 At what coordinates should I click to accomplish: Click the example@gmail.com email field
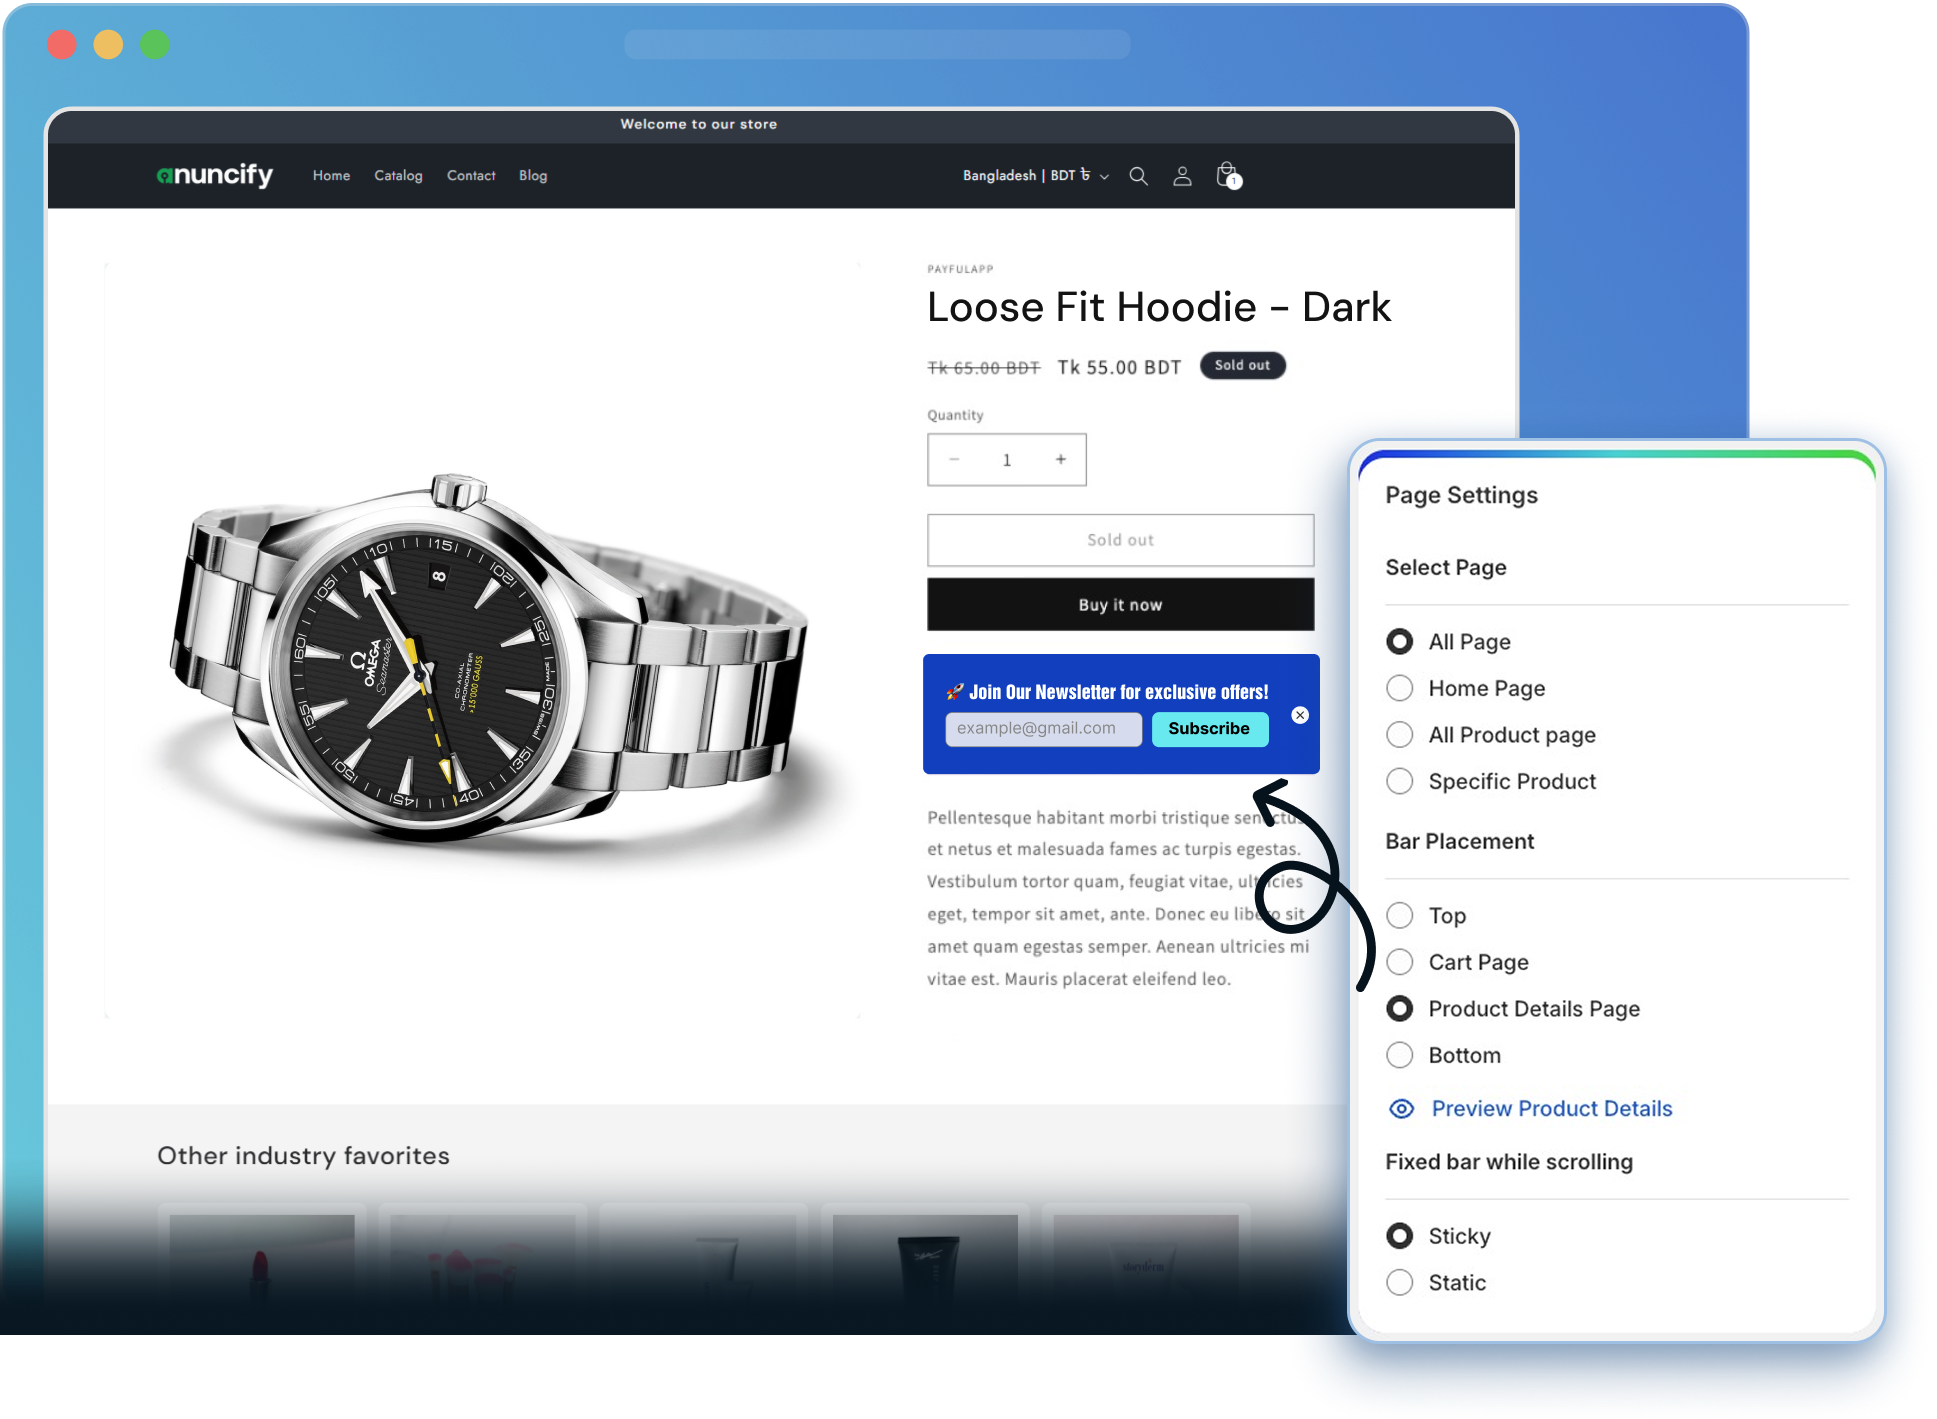(x=1043, y=729)
